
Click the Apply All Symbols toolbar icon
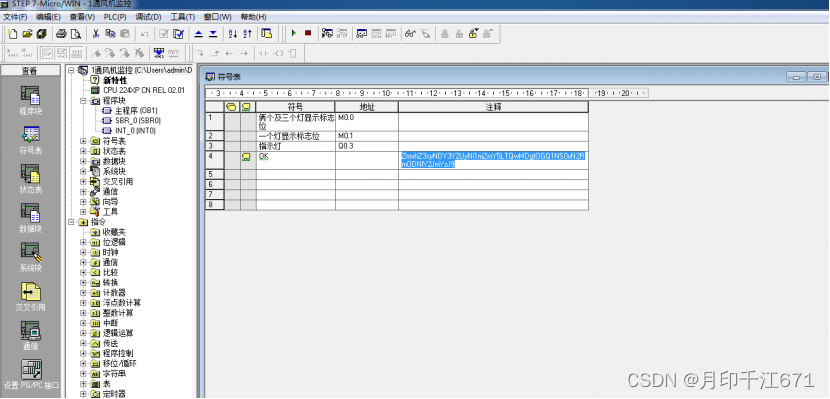tap(159, 53)
